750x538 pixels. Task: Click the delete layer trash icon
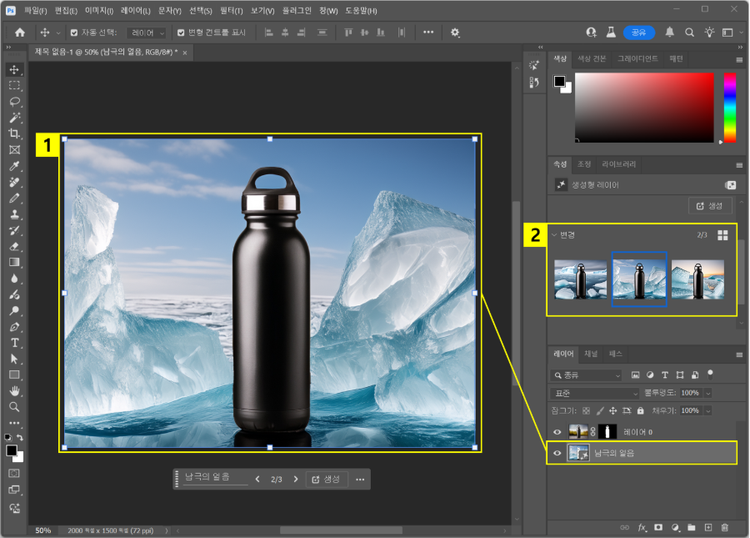click(726, 527)
